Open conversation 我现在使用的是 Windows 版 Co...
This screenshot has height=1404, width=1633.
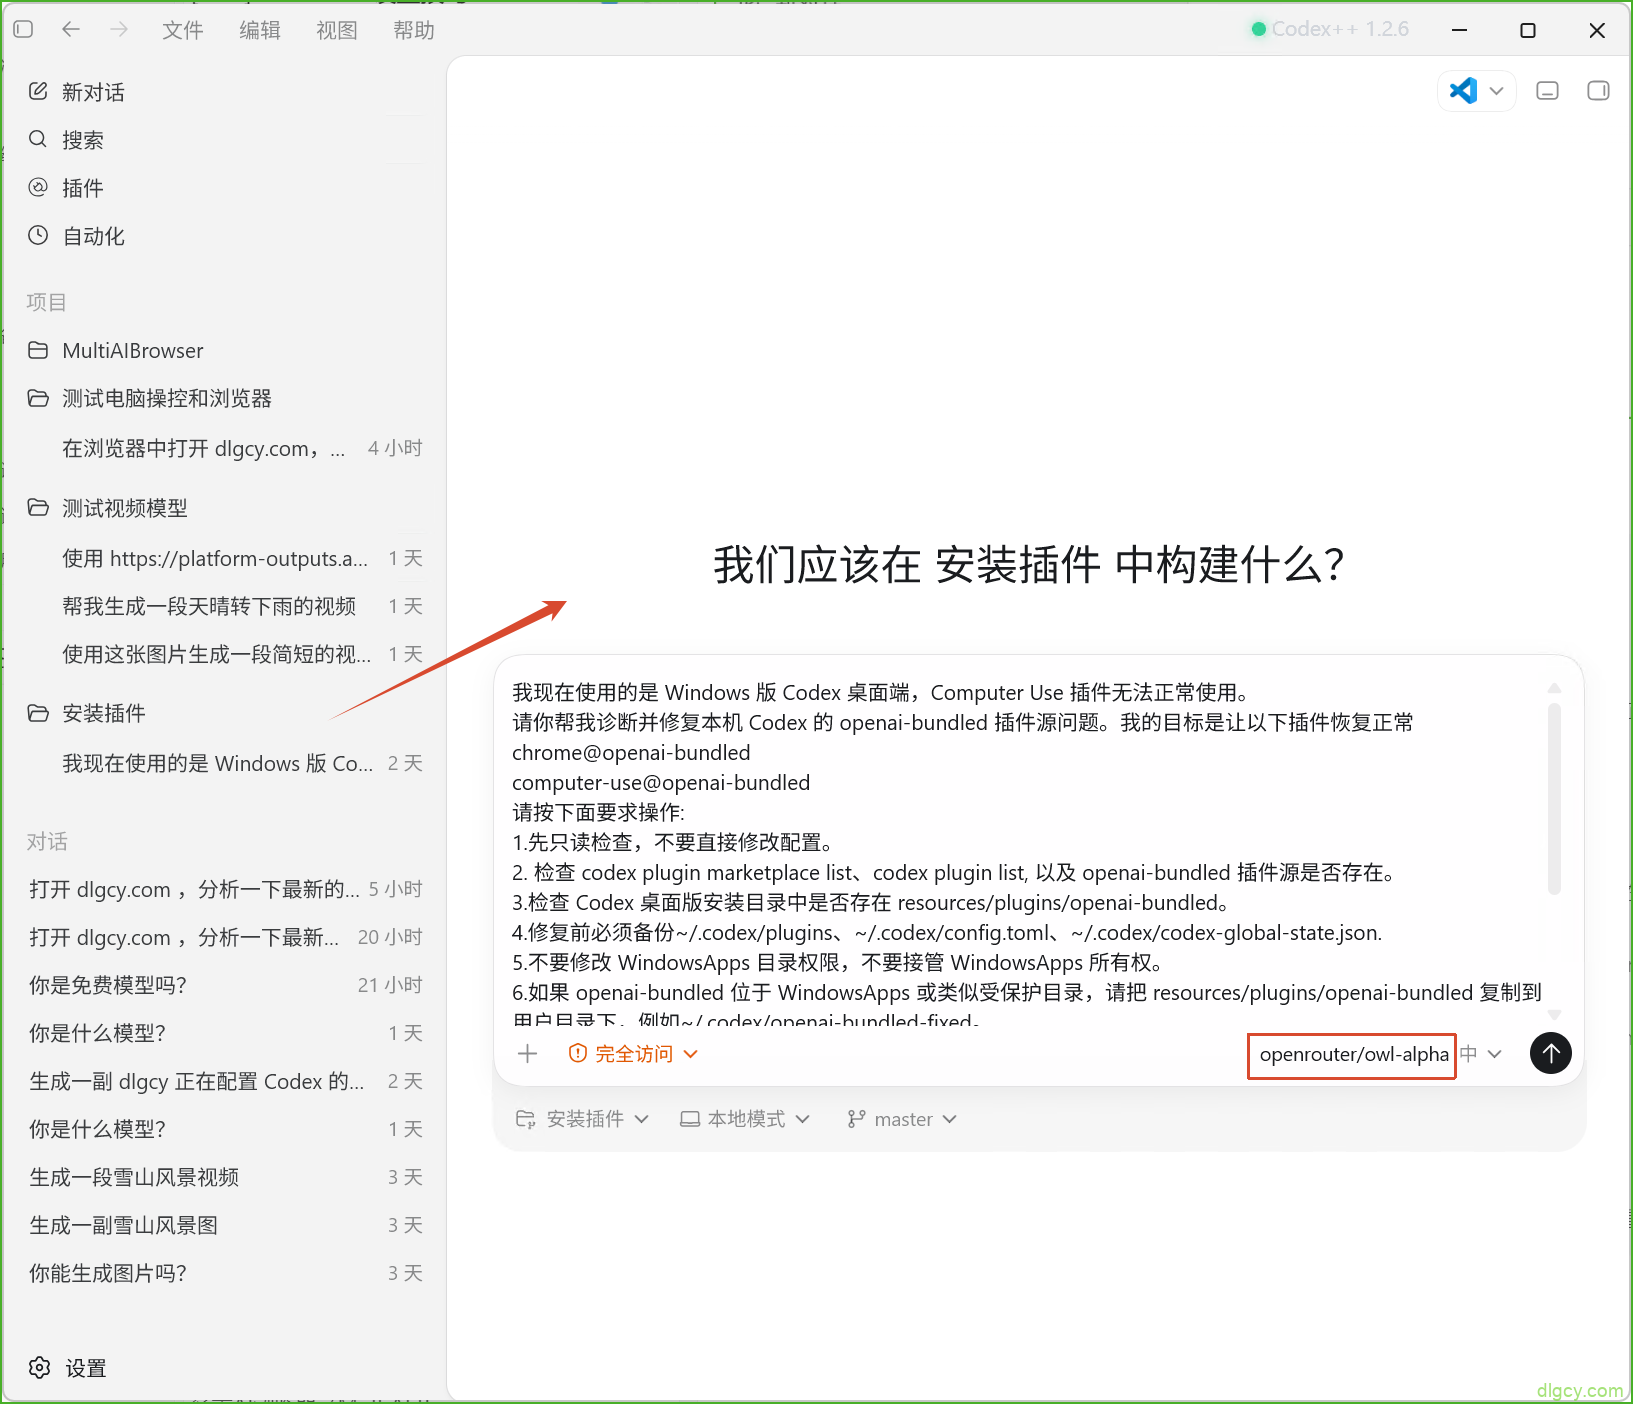click(x=225, y=763)
